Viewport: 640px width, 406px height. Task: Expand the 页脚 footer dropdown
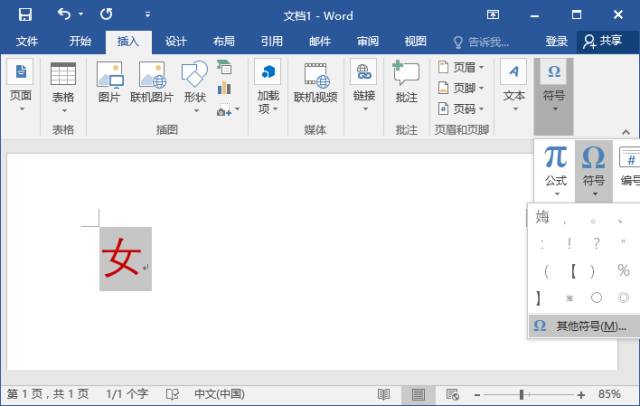(x=461, y=88)
